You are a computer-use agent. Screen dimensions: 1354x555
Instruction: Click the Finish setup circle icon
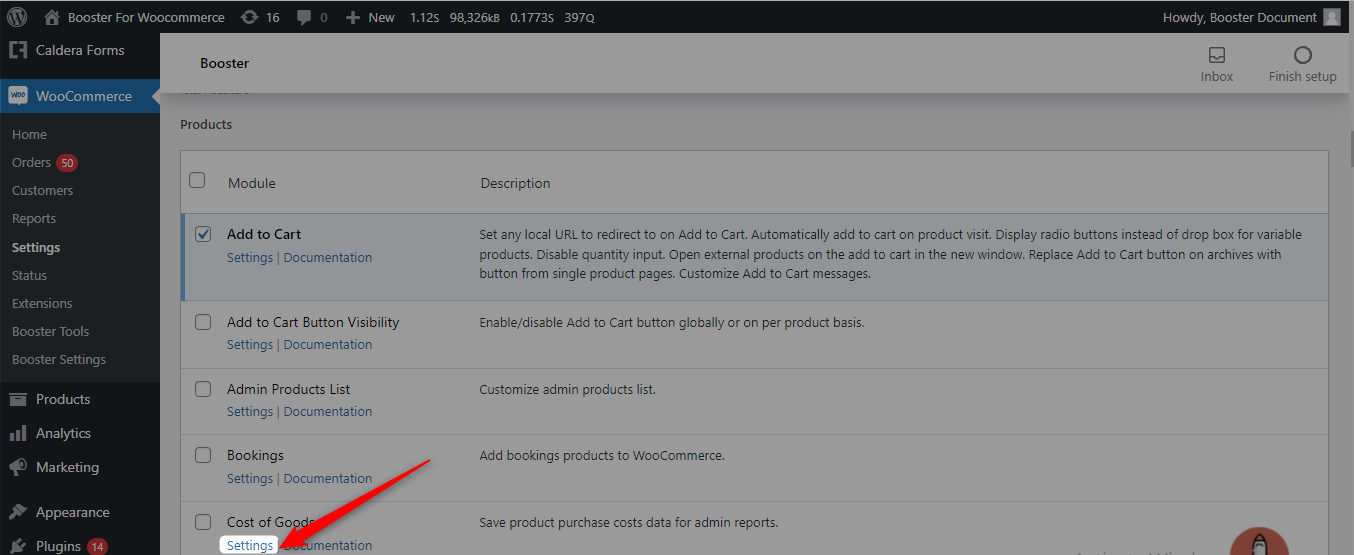1302,55
